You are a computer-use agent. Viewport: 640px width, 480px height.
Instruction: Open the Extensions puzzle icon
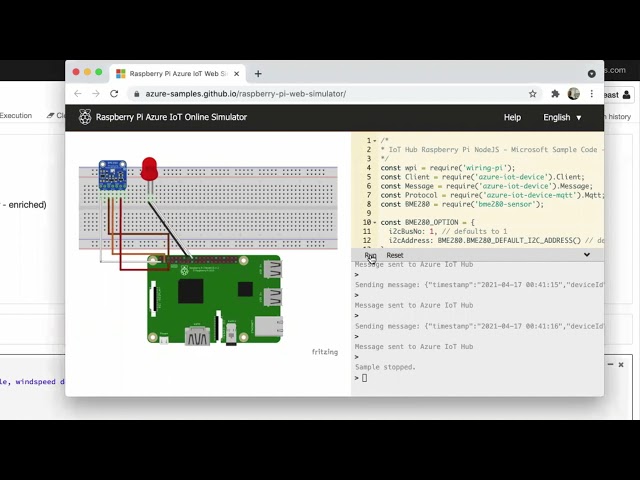coord(555,94)
